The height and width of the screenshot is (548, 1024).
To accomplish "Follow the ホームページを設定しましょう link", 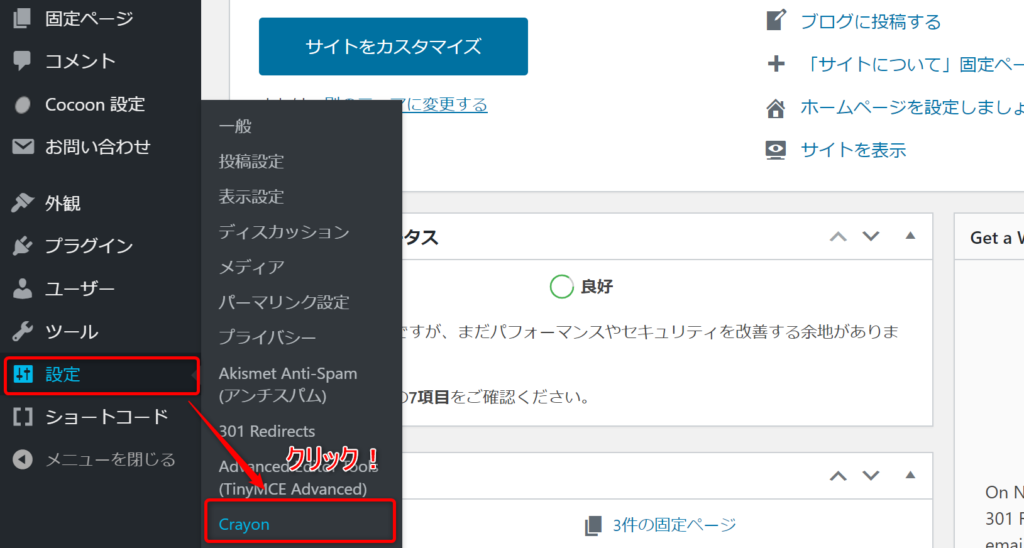I will point(912,108).
